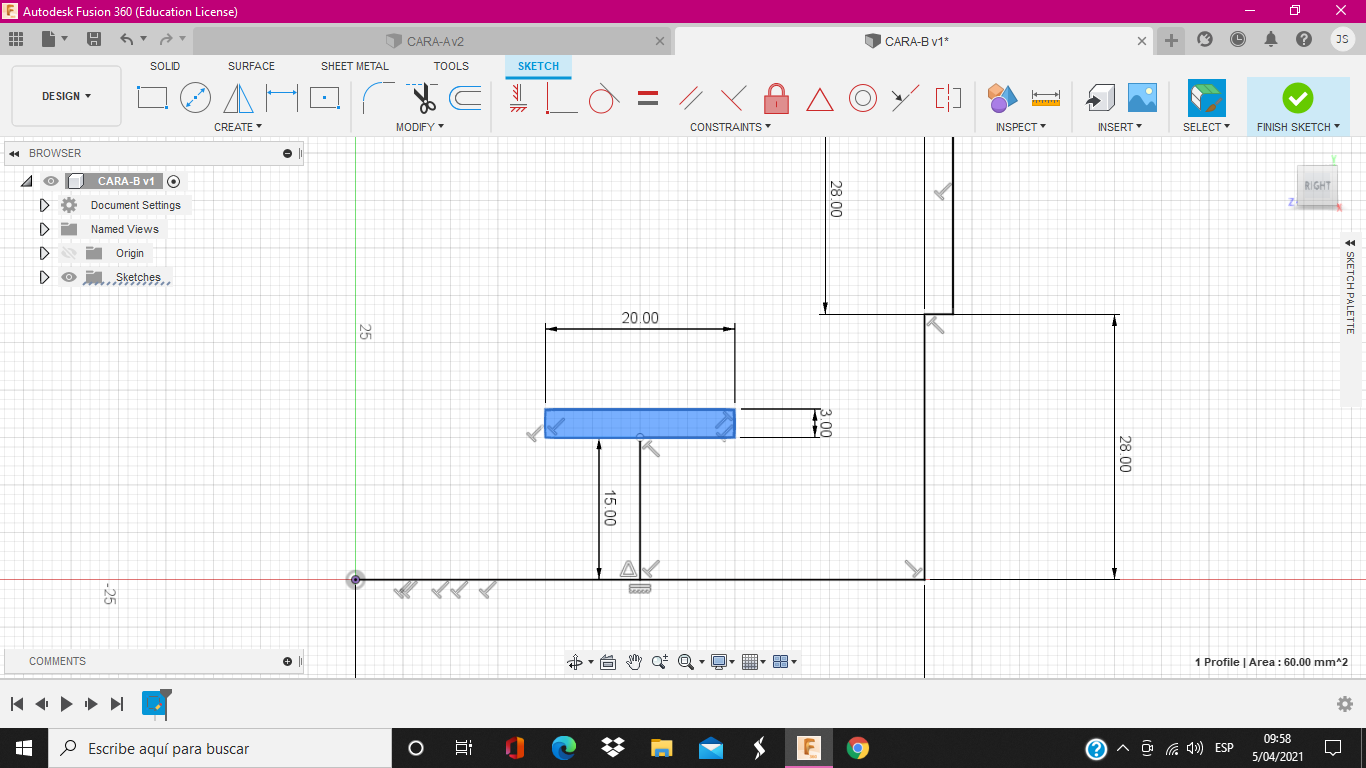Expand the Document Settings node

tap(44, 205)
